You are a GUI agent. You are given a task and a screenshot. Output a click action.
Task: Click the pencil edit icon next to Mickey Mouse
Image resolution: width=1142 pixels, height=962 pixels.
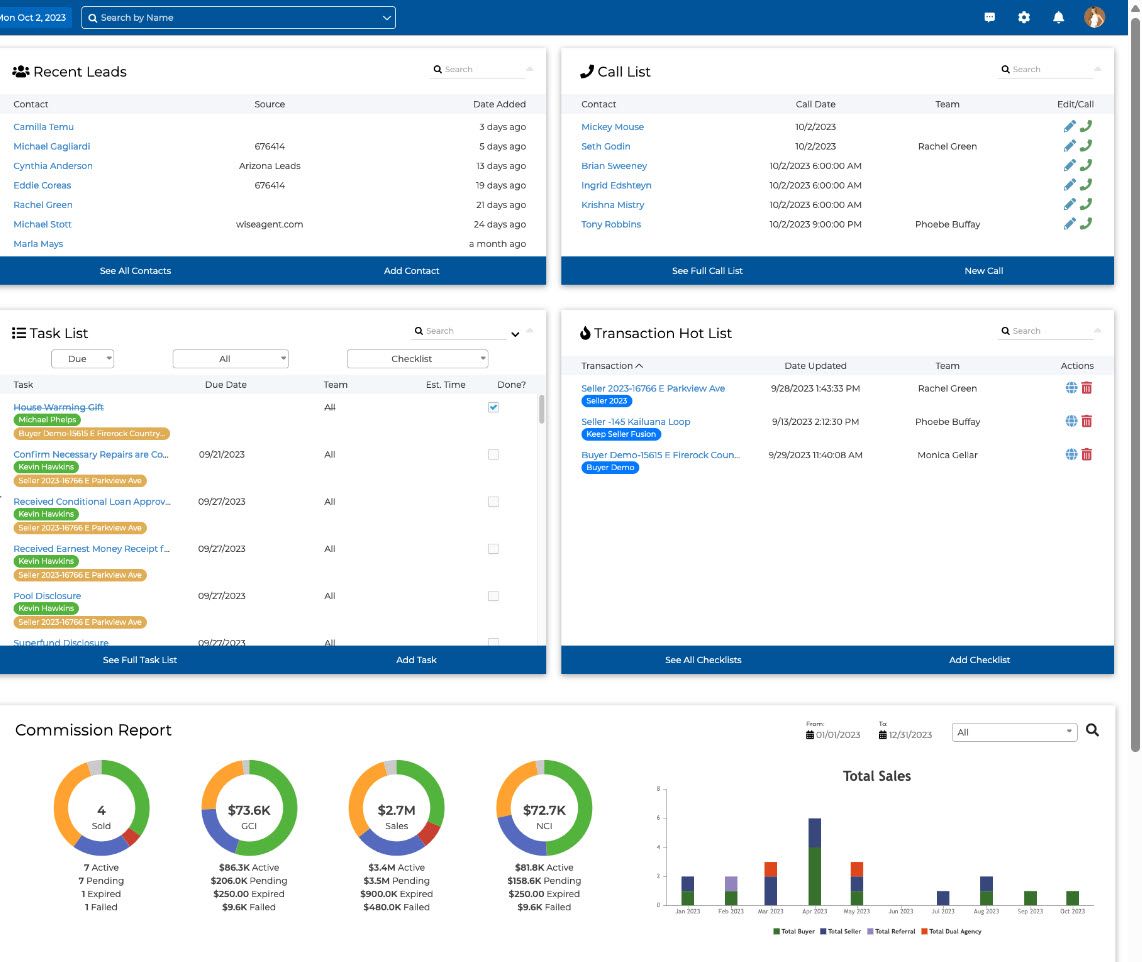coord(1069,126)
